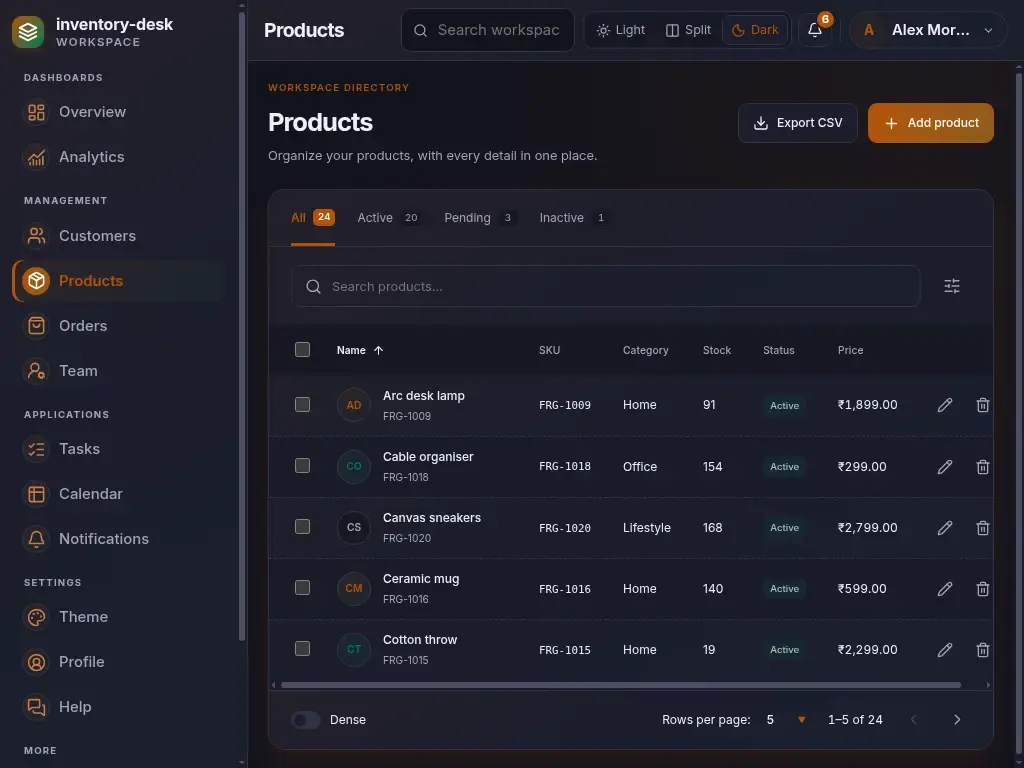
Task: Switch to the Pending tab
Action: [480, 217]
